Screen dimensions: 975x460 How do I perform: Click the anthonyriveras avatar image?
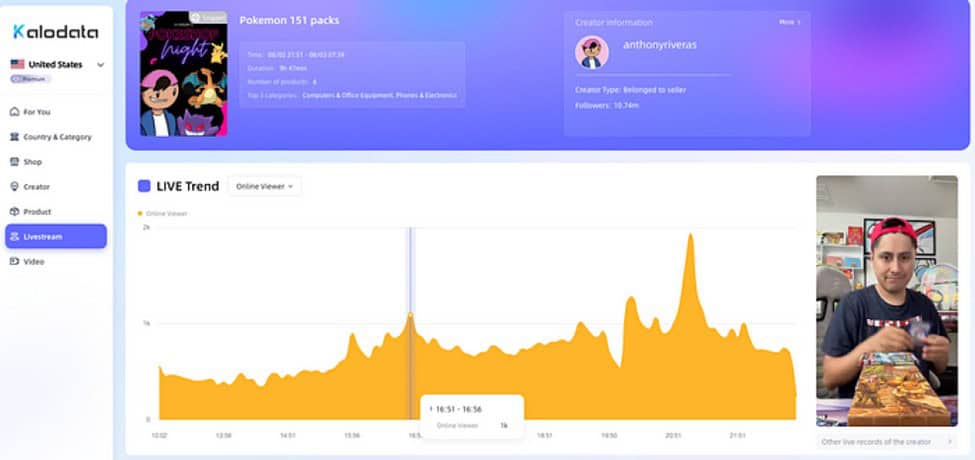click(x=592, y=52)
